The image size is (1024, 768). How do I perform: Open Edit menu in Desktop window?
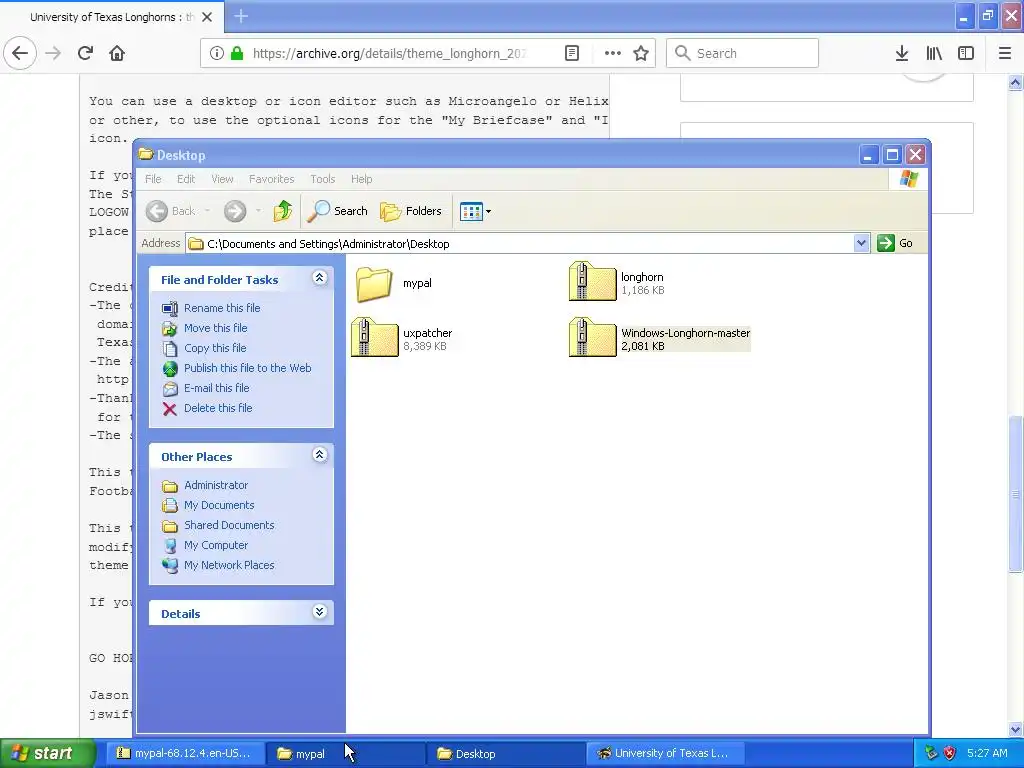pos(185,179)
